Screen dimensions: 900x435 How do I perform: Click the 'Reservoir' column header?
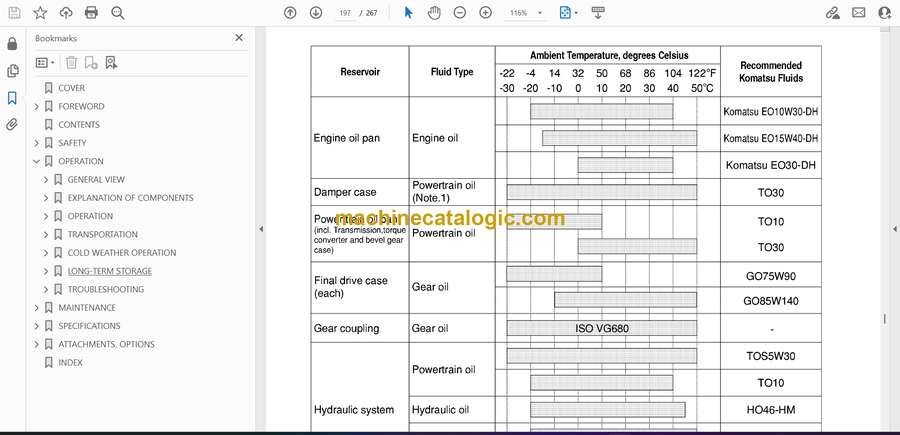[x=360, y=72]
